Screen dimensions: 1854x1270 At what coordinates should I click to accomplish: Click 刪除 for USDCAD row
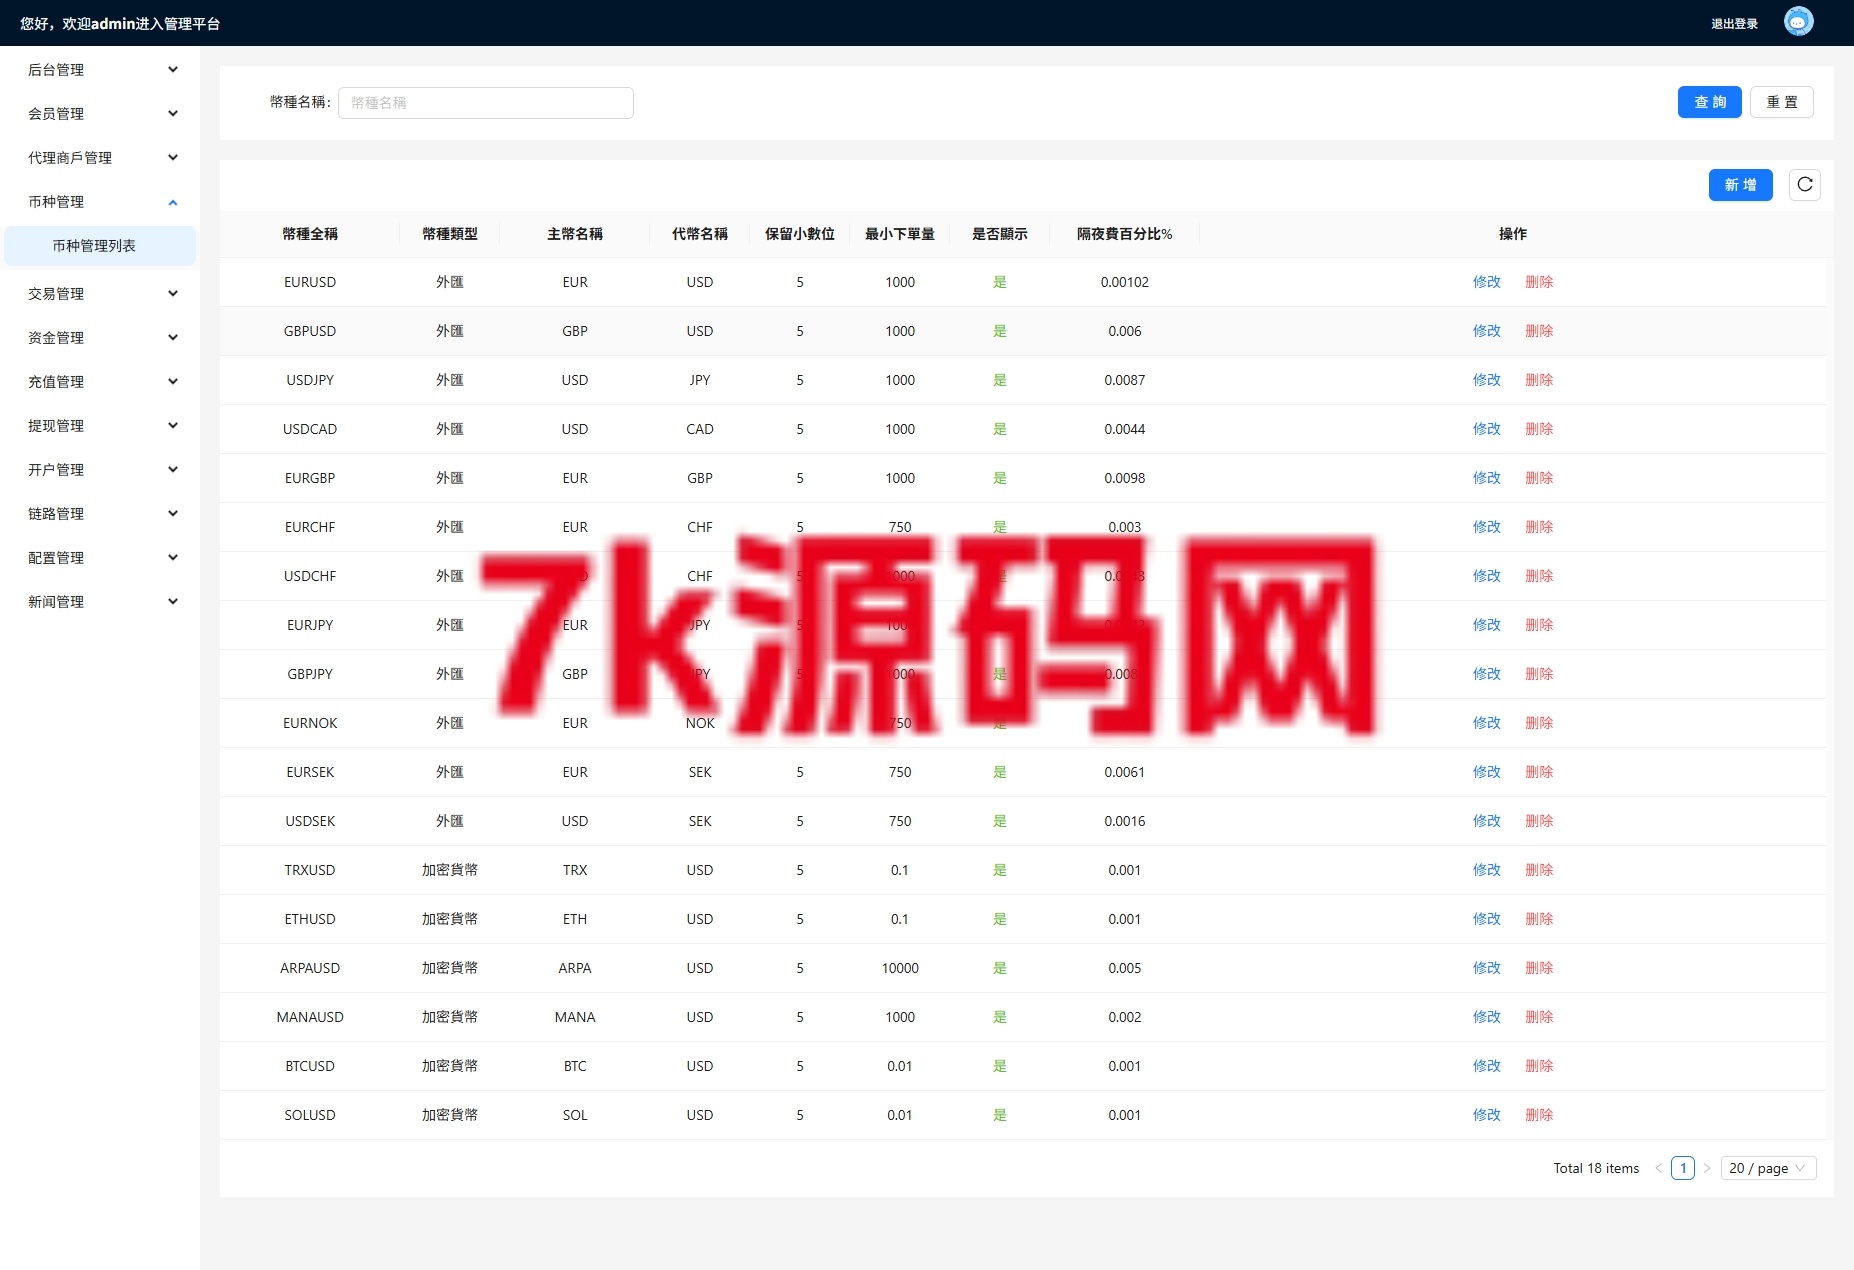(x=1539, y=429)
